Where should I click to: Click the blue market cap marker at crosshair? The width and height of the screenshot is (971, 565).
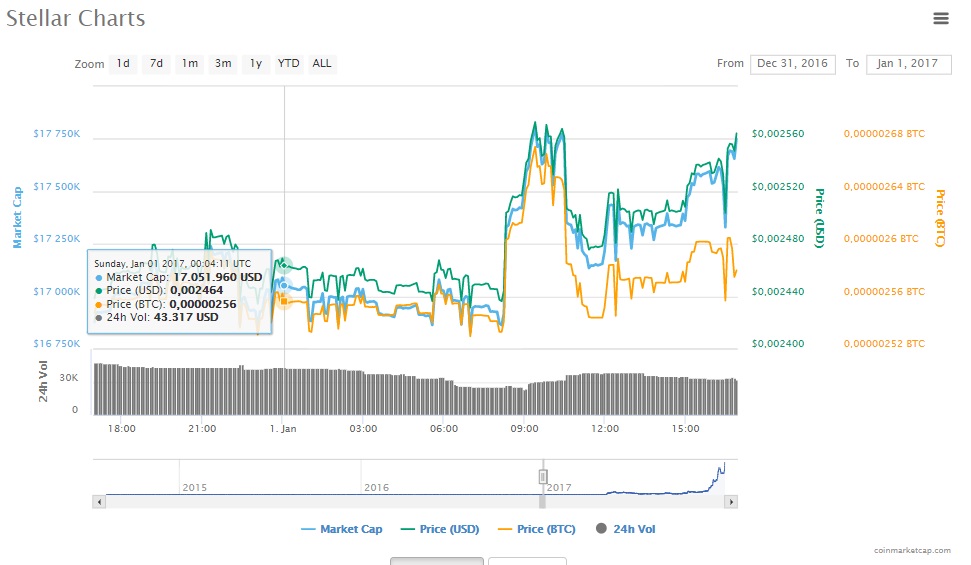coord(284,285)
